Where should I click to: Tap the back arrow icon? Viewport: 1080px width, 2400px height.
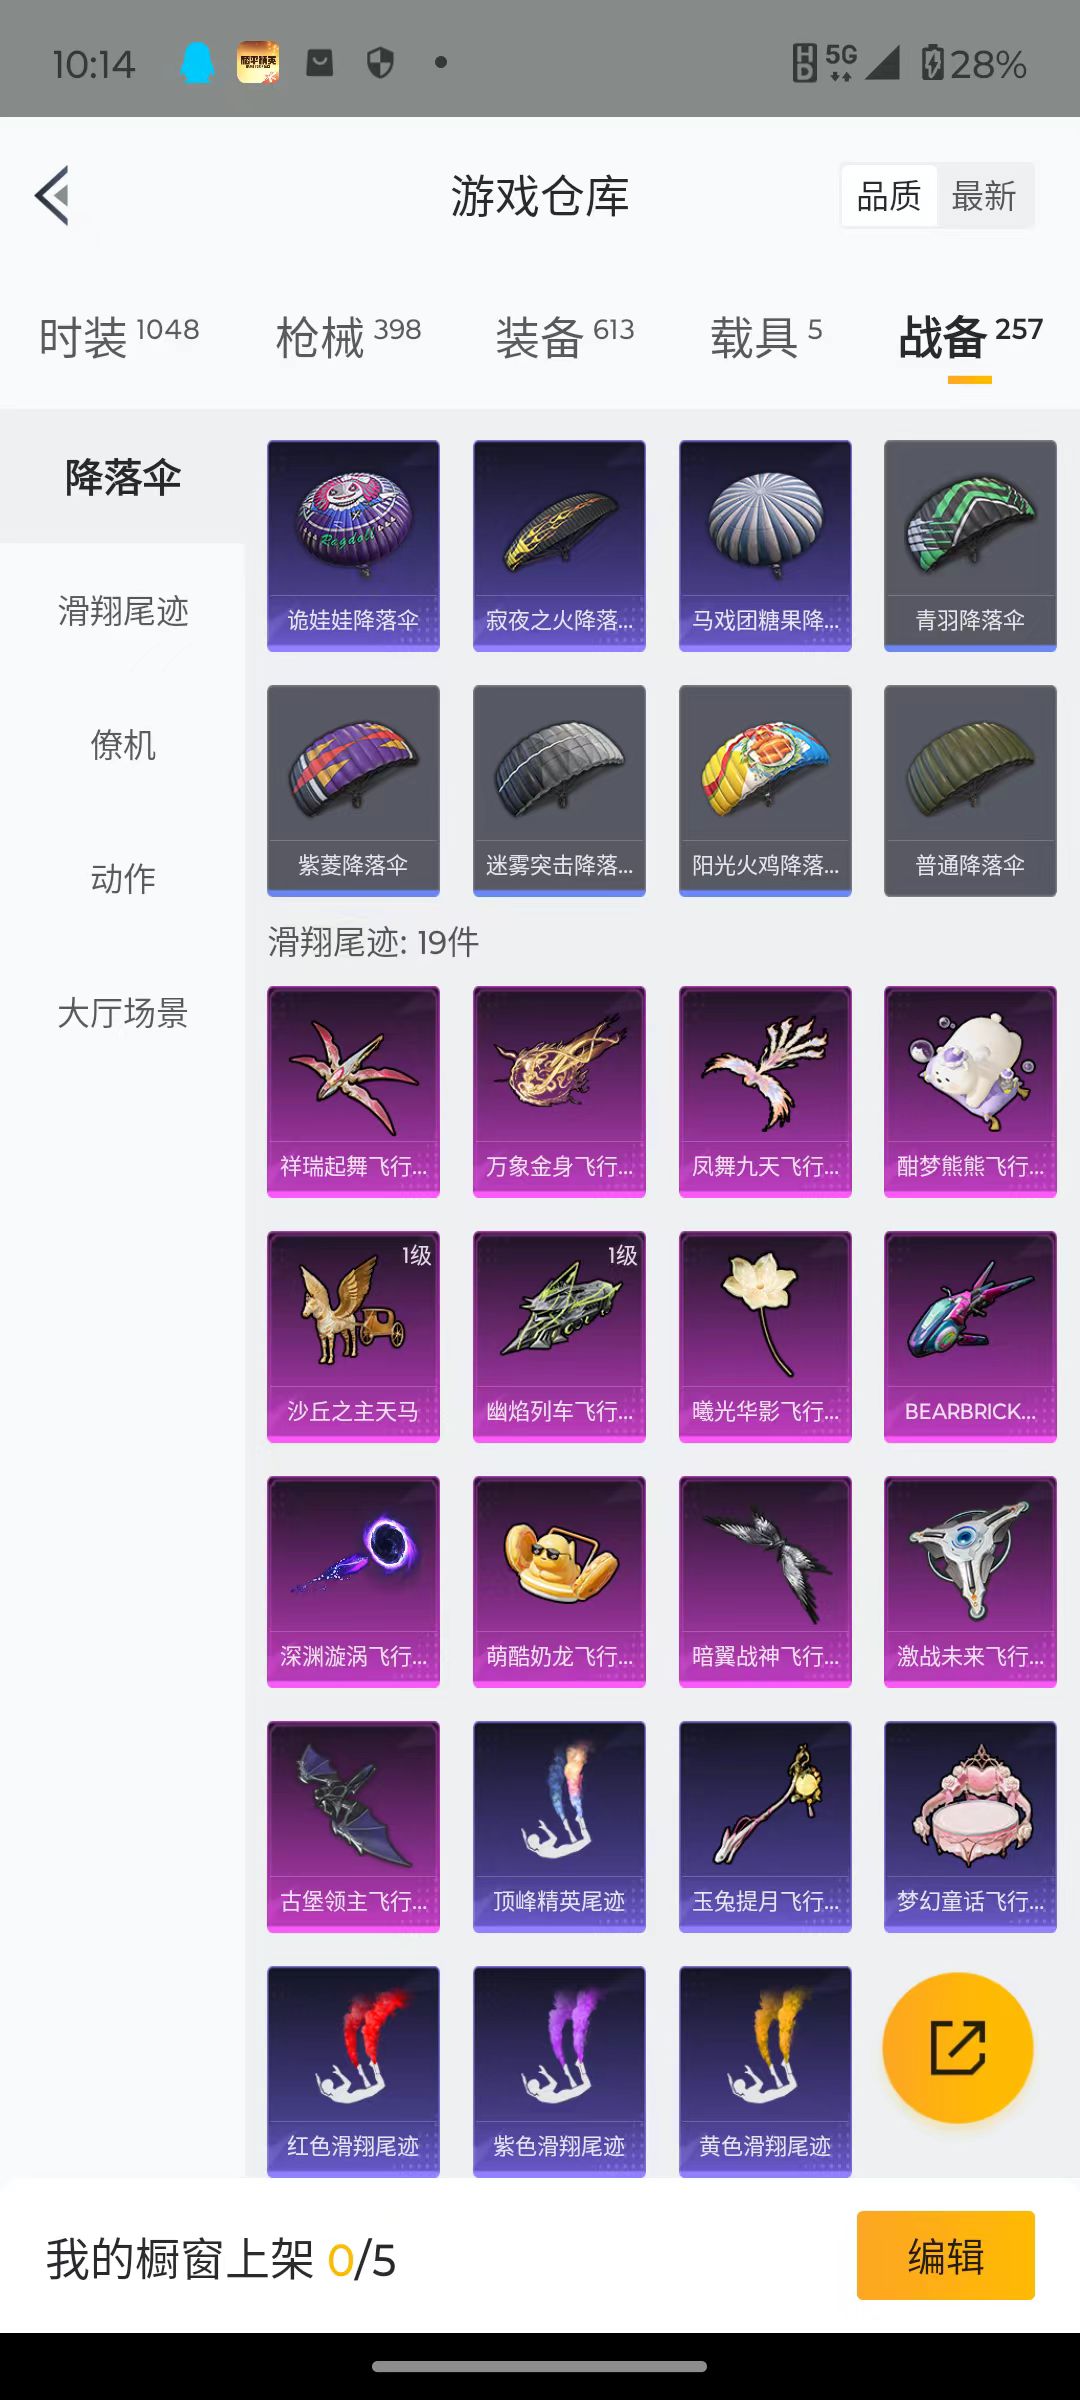pos(52,195)
